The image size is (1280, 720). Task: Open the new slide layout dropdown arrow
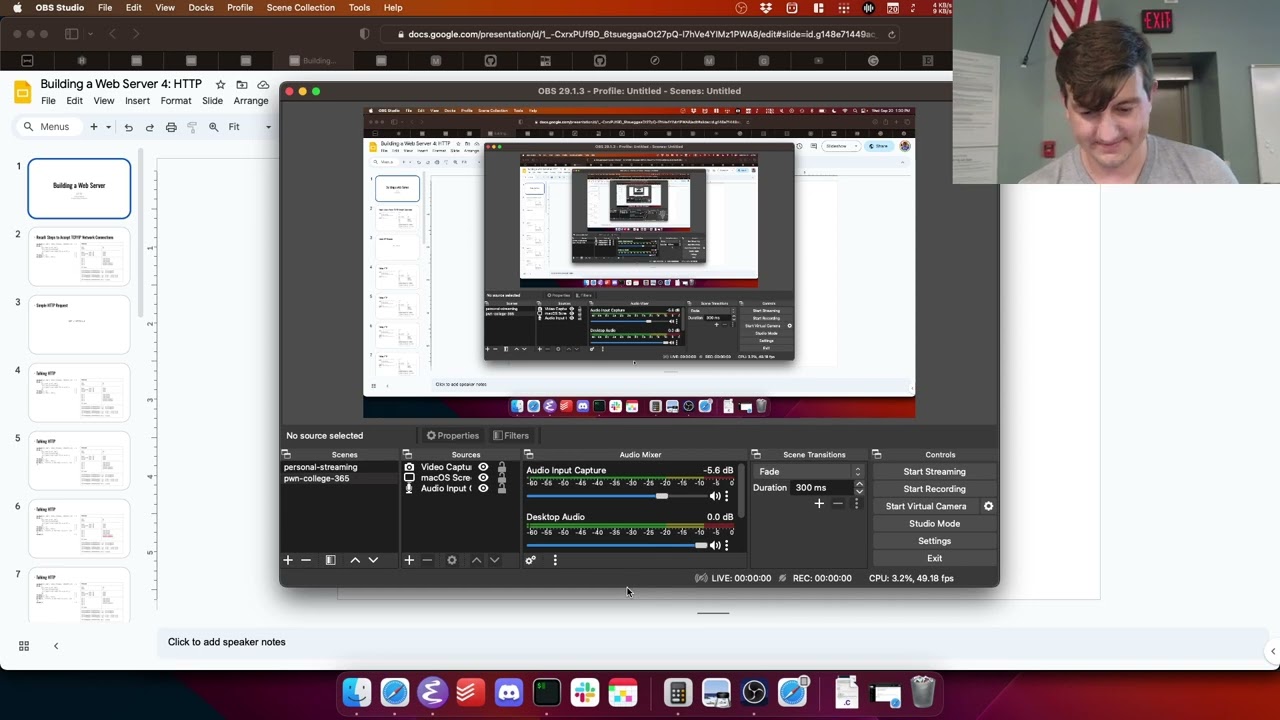[108, 127]
